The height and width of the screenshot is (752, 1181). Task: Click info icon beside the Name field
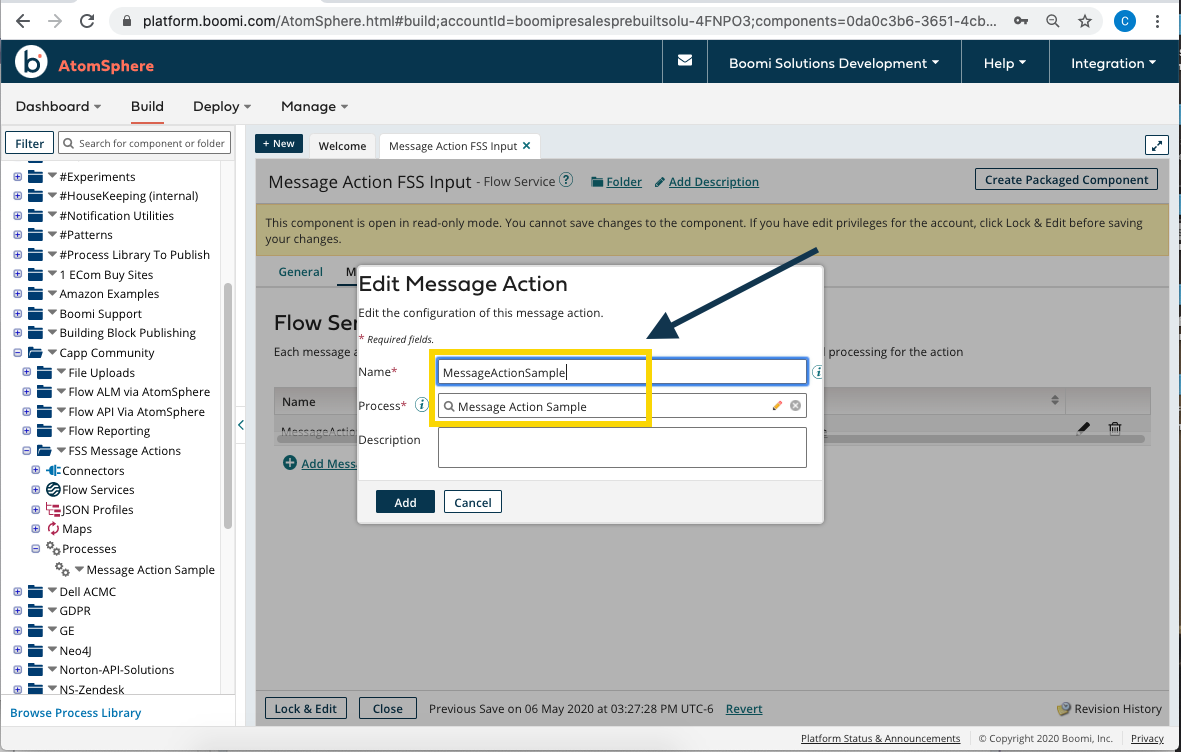[x=818, y=371]
